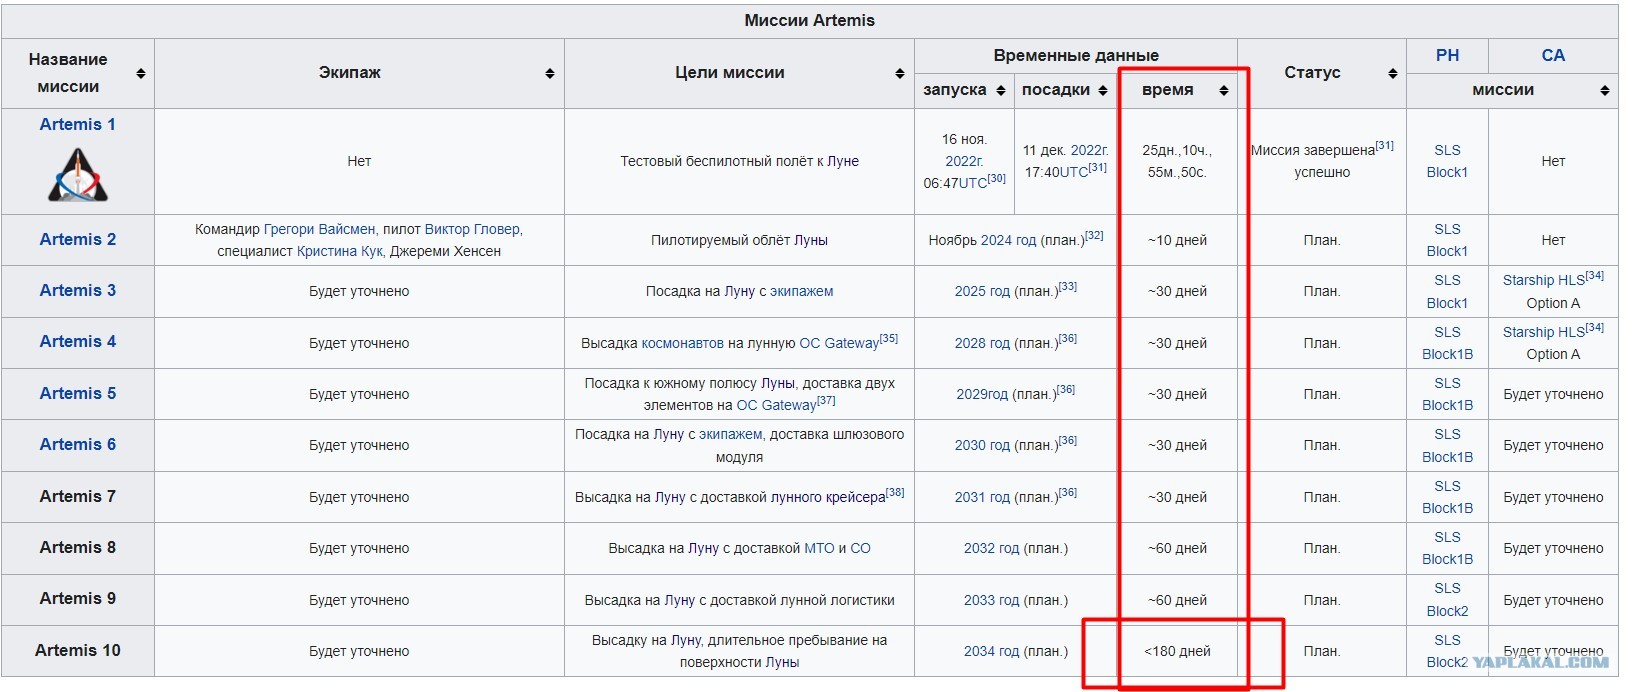Open Starship HLS link in Artemis 4 row
The image size is (1635, 692).
pyautogui.click(x=1543, y=332)
